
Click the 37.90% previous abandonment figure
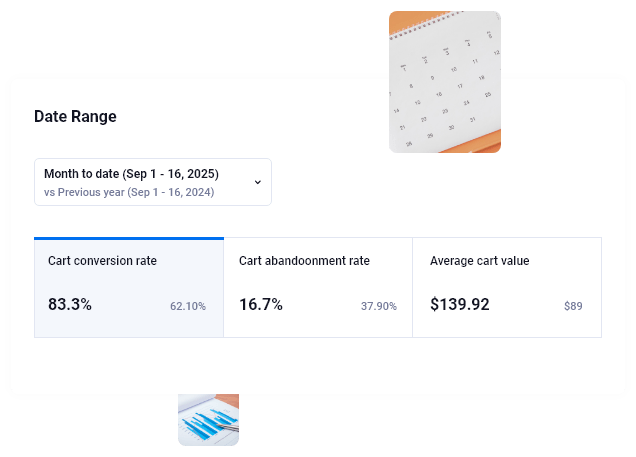379,306
